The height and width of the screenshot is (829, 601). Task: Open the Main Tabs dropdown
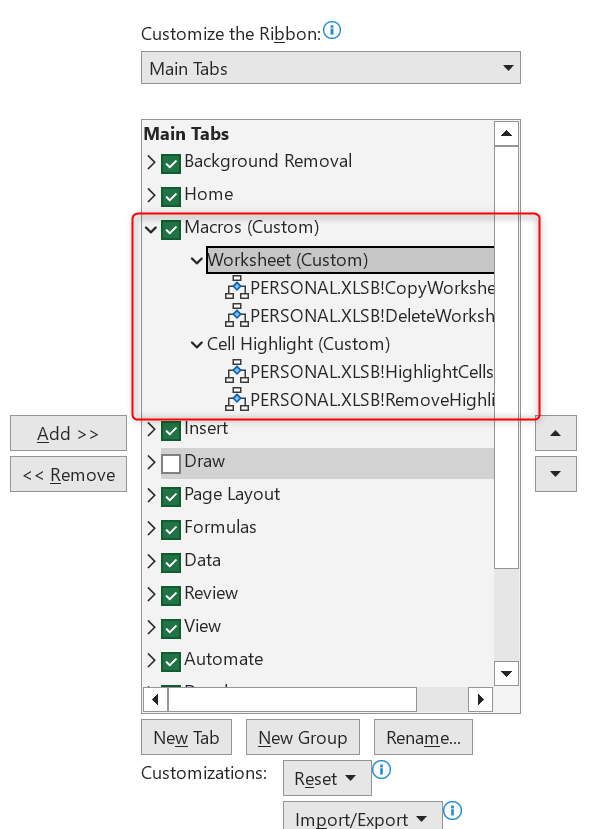[x=331, y=68]
